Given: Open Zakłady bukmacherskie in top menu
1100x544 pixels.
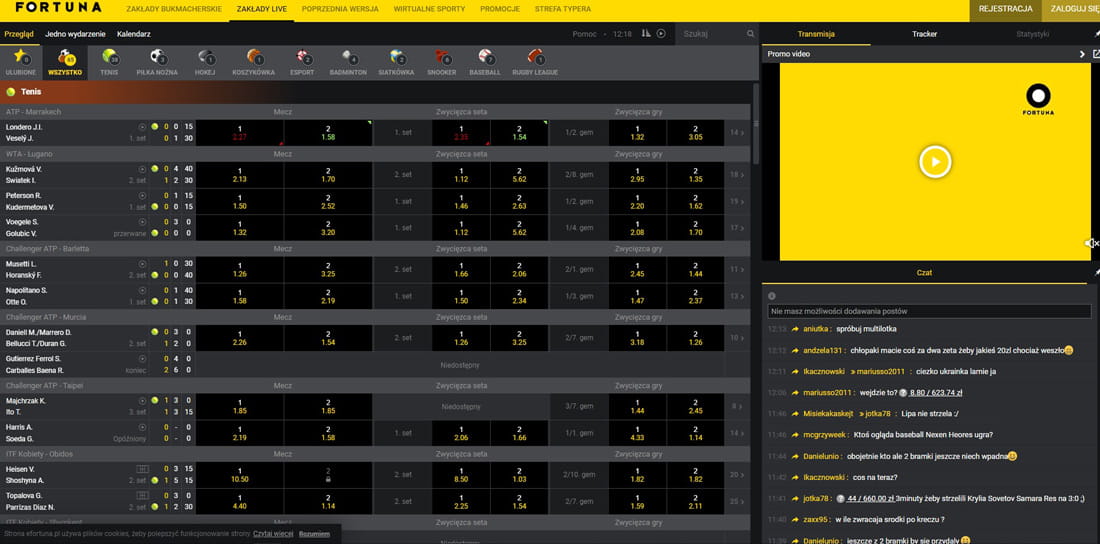Looking at the screenshot, I should click(x=174, y=9).
